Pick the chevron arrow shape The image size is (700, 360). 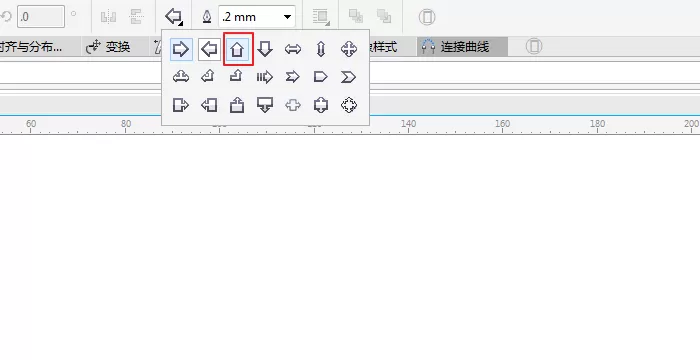(349, 77)
